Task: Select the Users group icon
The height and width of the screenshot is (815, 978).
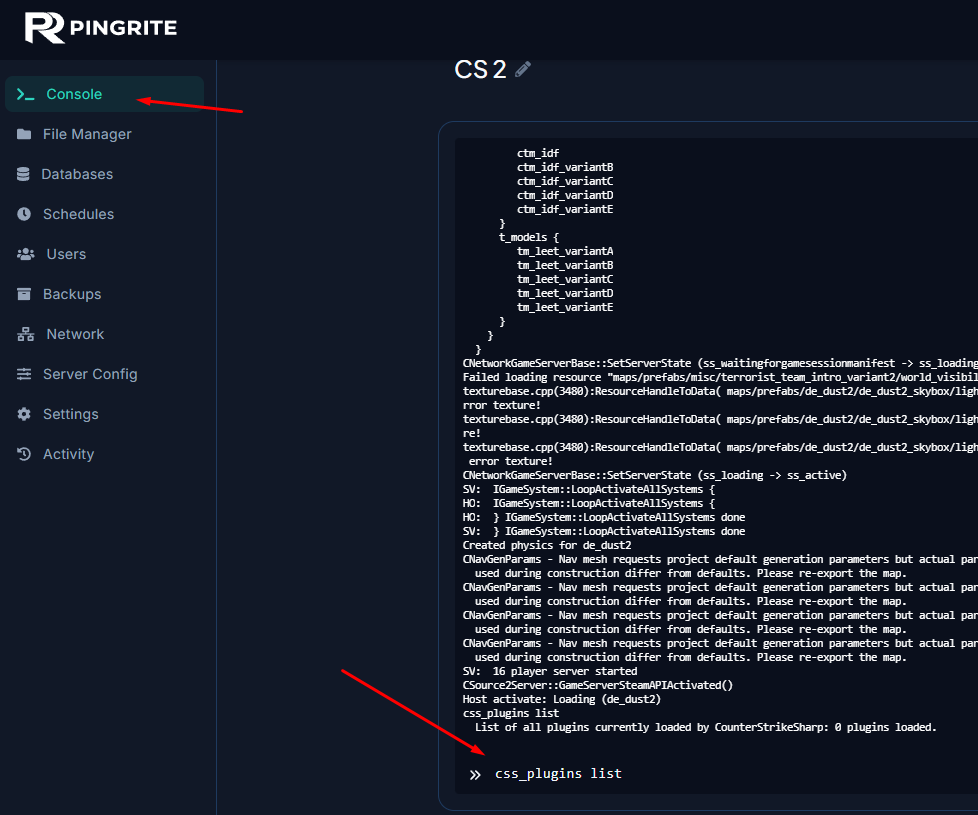Action: 26,254
